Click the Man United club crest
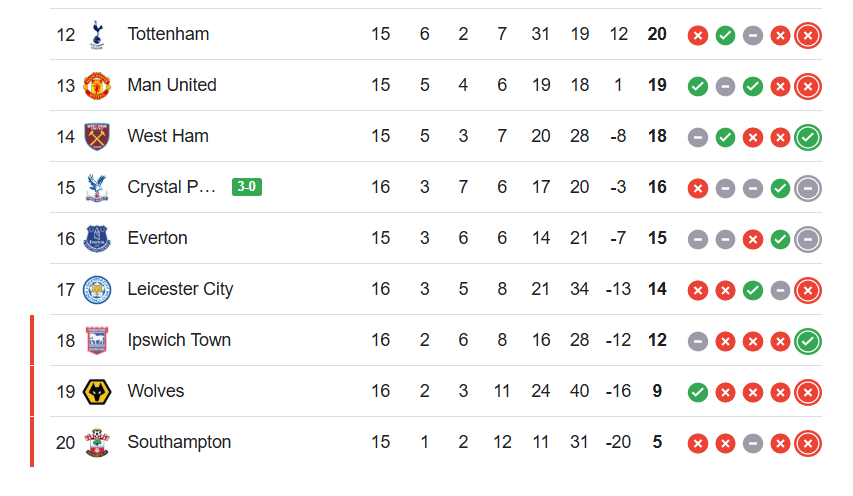Image resolution: width=853 pixels, height=496 pixels. pyautogui.click(x=97, y=85)
